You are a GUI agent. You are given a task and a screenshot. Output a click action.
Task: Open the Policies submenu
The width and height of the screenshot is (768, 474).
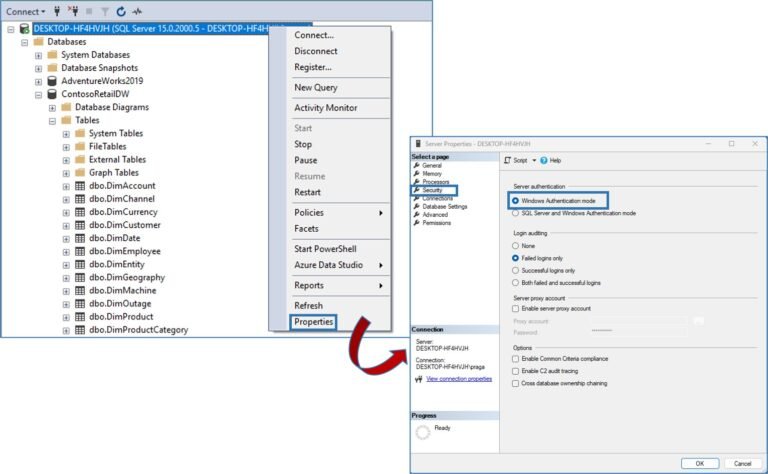tap(338, 213)
